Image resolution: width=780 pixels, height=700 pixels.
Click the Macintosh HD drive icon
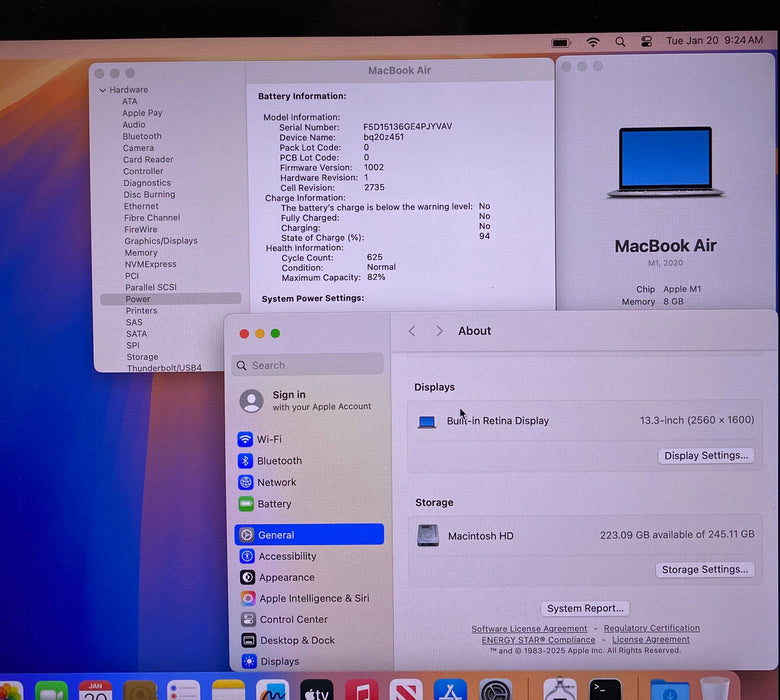tap(428, 535)
